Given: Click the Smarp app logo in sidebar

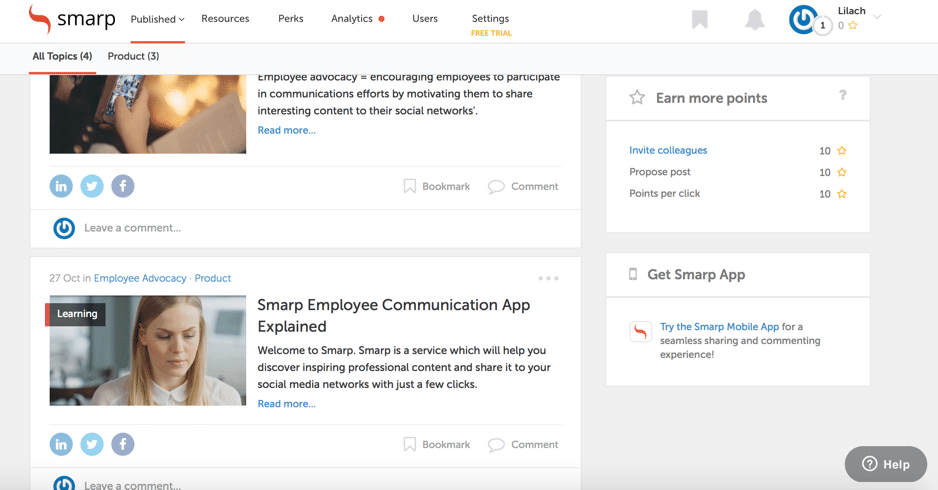Looking at the screenshot, I should [641, 331].
